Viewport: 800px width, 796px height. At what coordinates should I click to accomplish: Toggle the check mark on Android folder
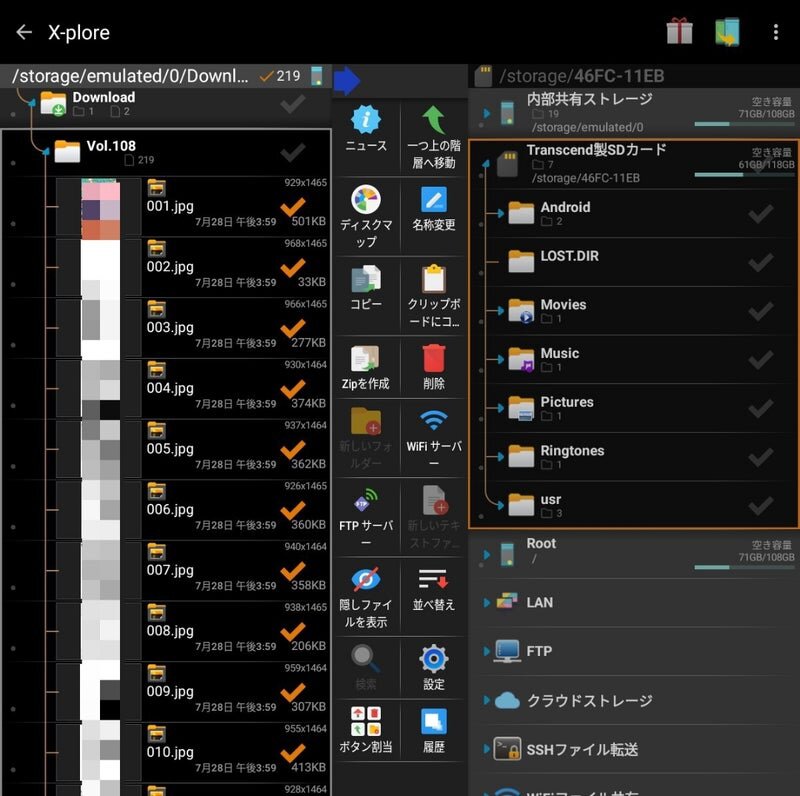pos(761,213)
